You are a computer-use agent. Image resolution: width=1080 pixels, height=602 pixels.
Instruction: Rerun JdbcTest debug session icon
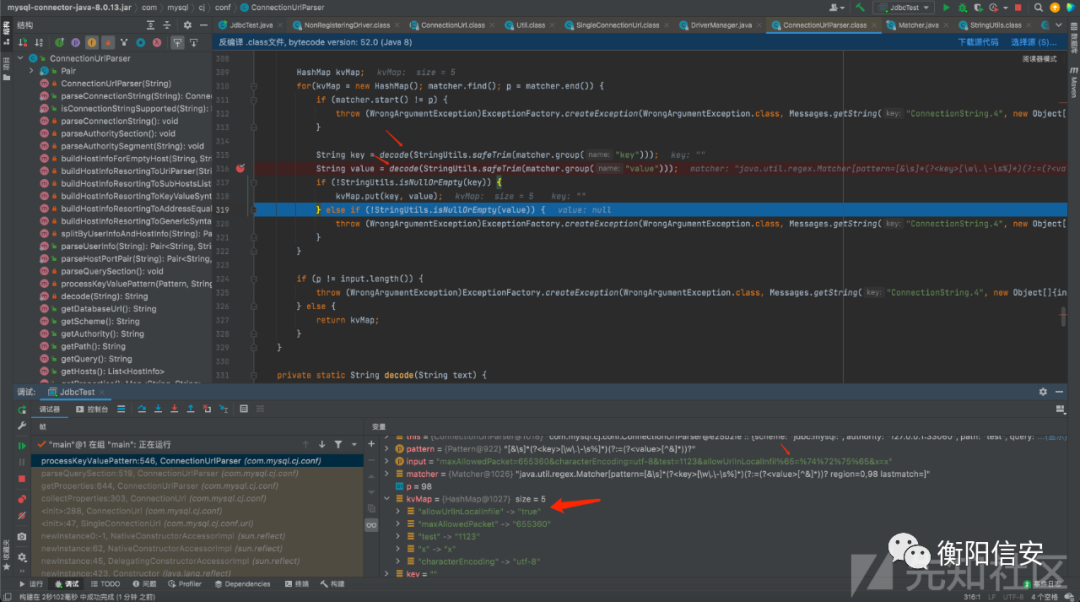point(22,410)
